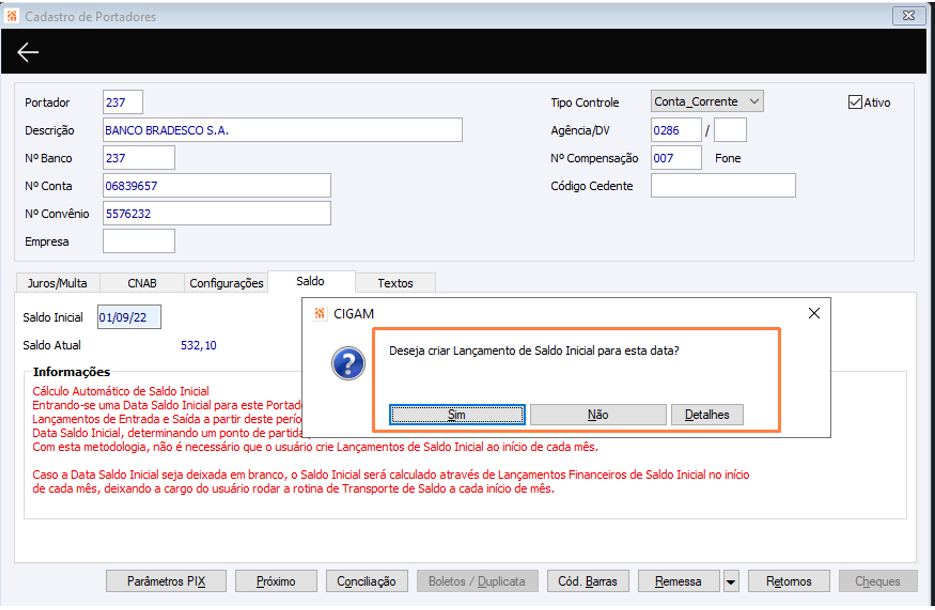Click the Código Cedente field
This screenshot has width=935, height=610.
click(x=723, y=185)
